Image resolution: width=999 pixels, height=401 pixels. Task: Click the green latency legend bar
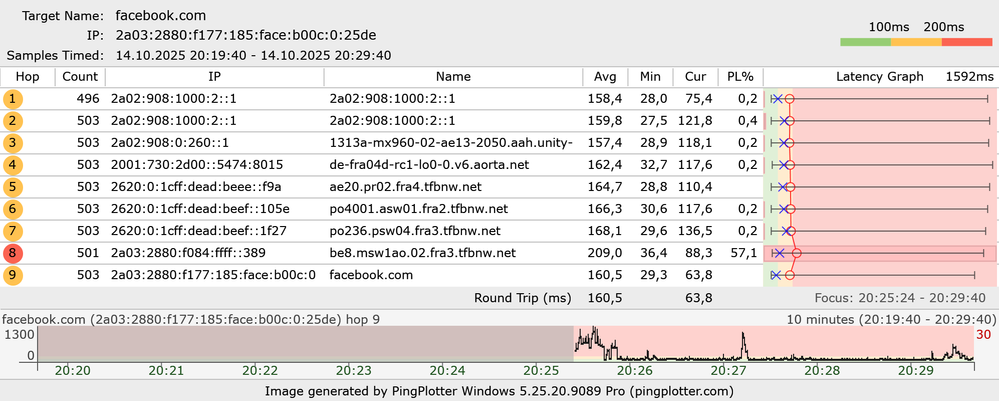865,43
